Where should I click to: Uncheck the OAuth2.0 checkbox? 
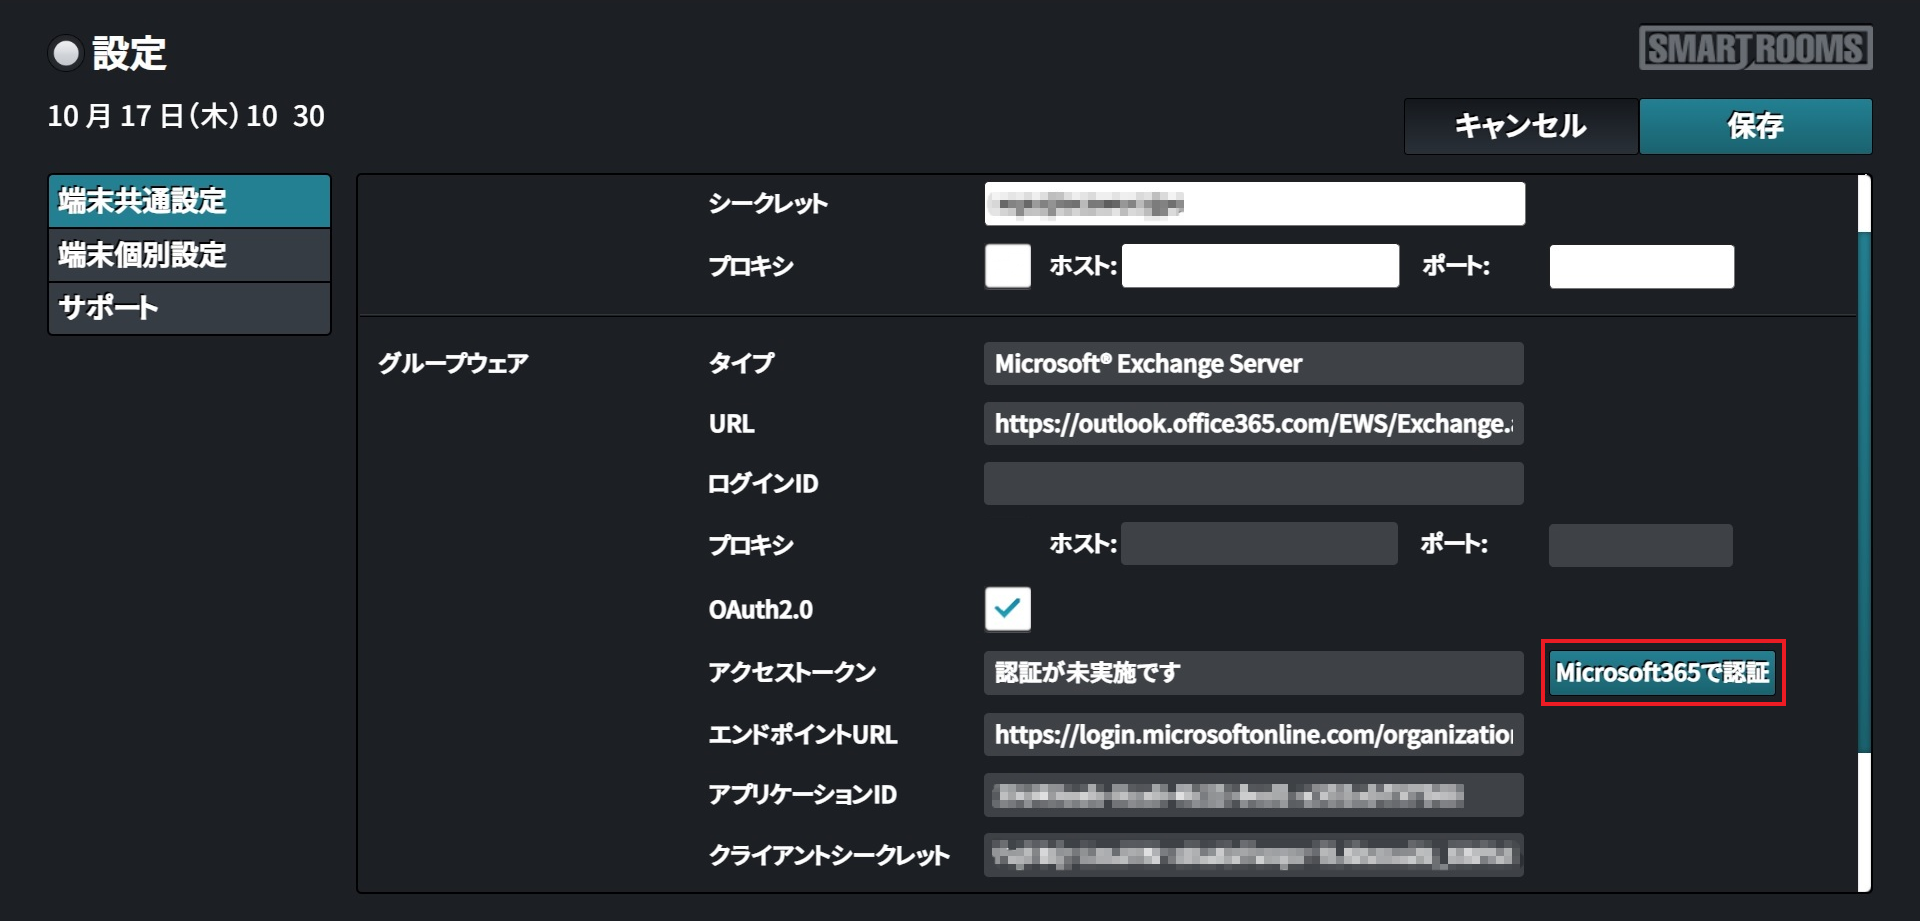[x=1007, y=609]
